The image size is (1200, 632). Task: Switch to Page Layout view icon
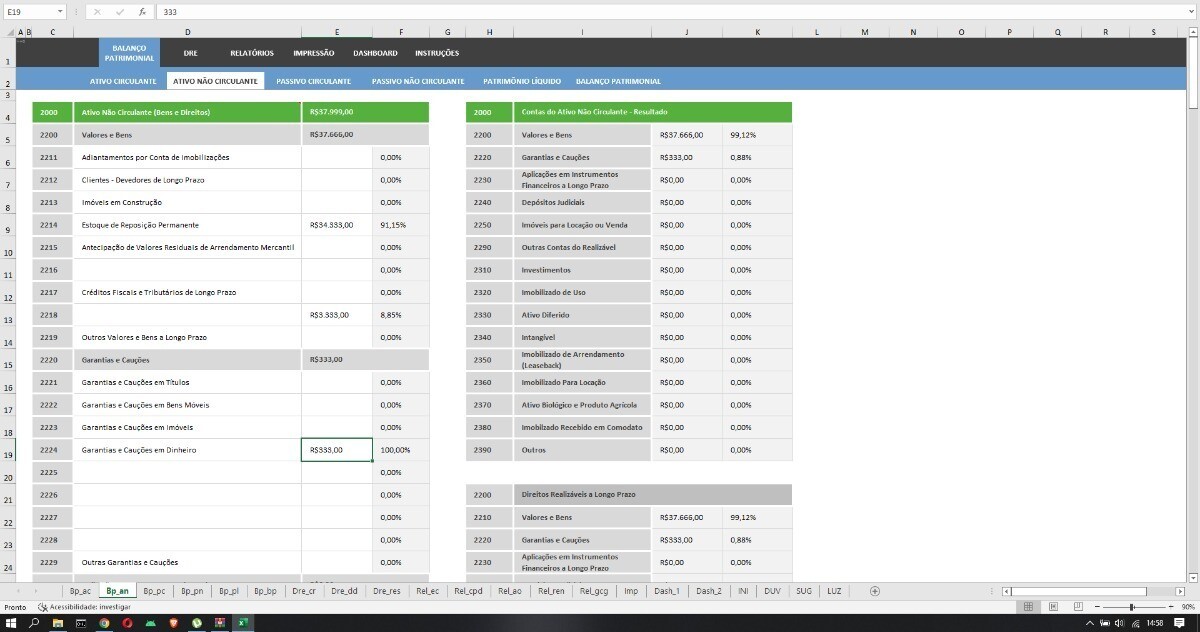(x=1053, y=607)
